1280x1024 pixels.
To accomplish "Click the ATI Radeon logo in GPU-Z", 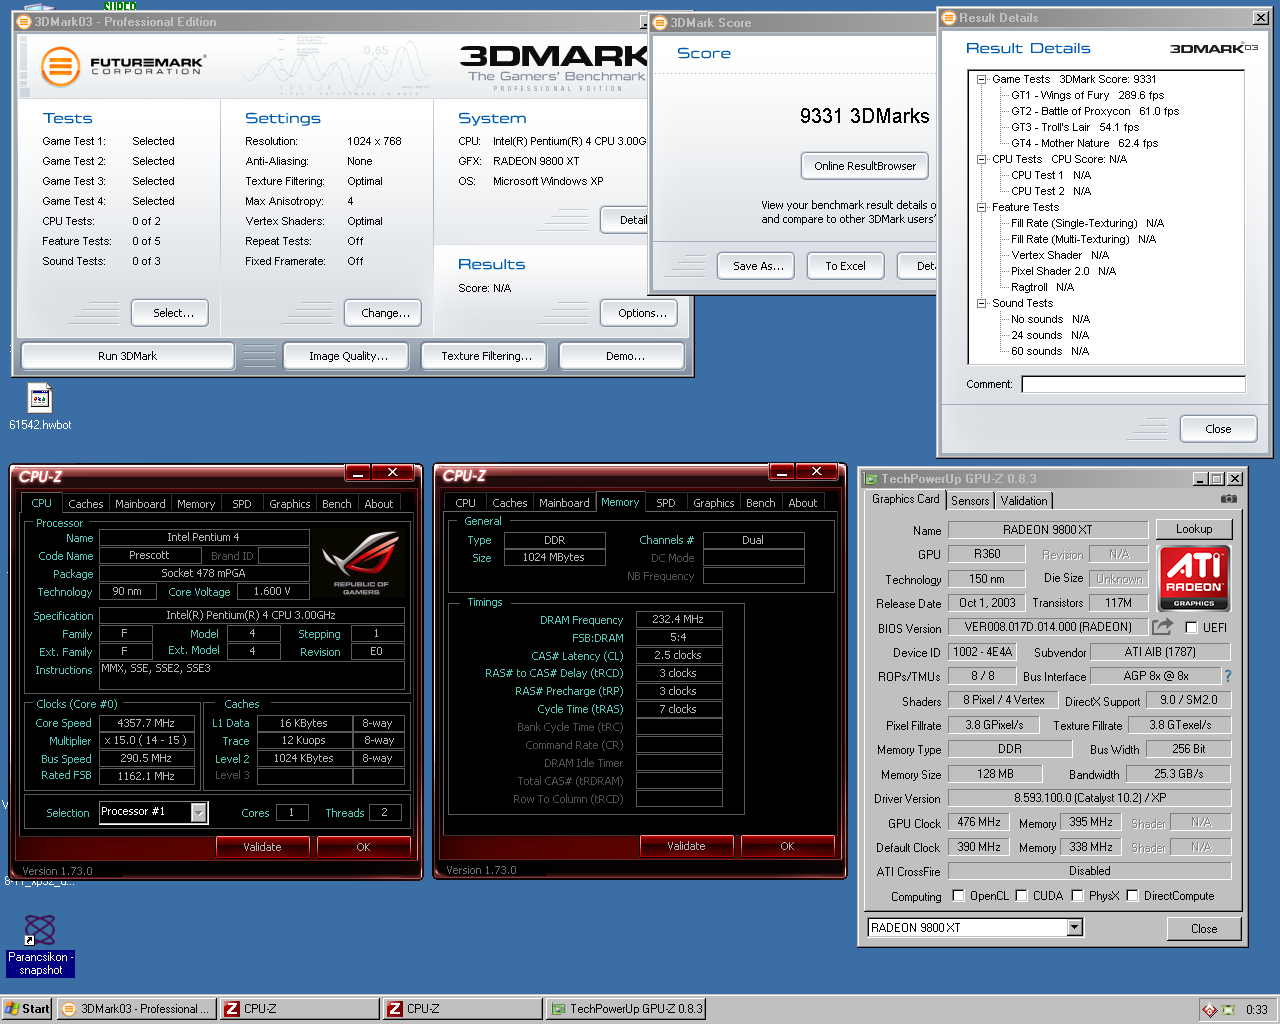I will pyautogui.click(x=1194, y=578).
